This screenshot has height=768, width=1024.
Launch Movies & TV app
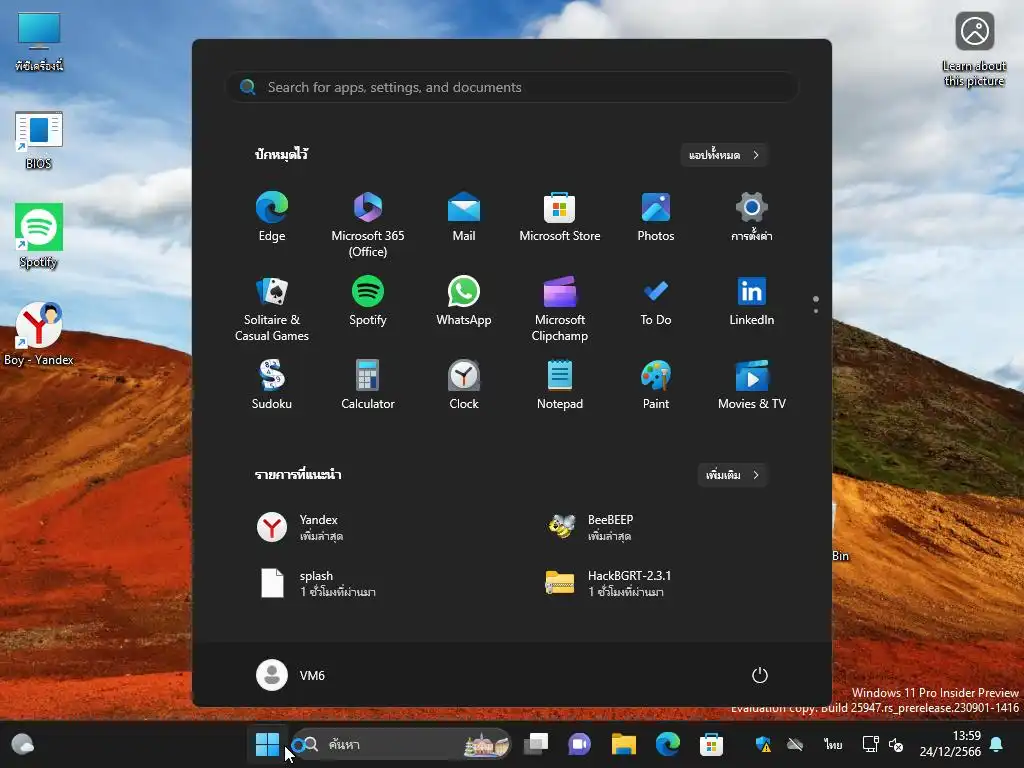pos(752,385)
